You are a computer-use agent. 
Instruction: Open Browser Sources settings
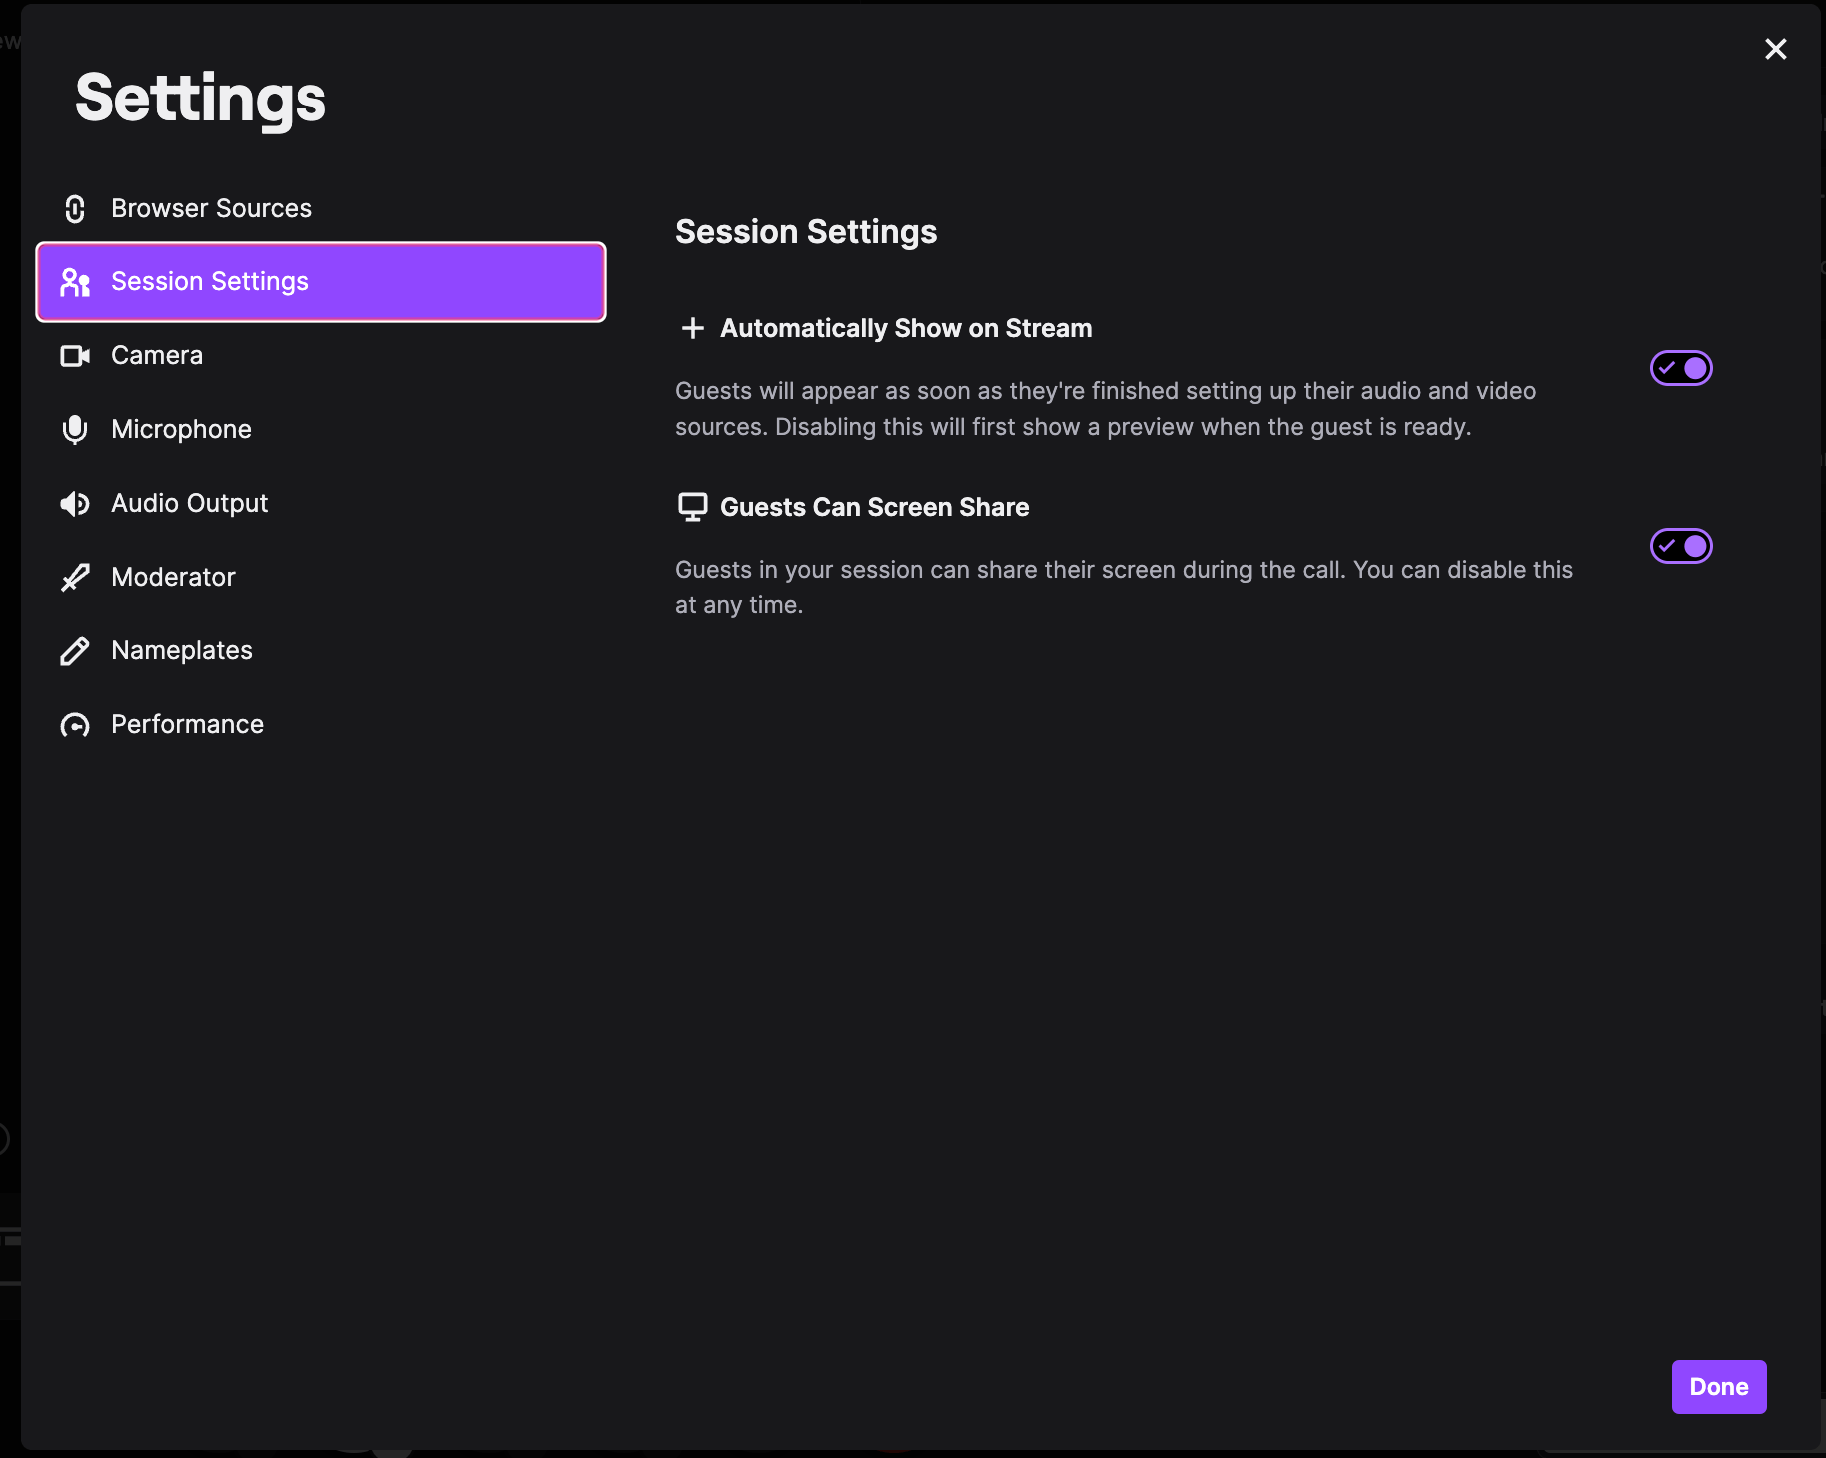tap(211, 209)
